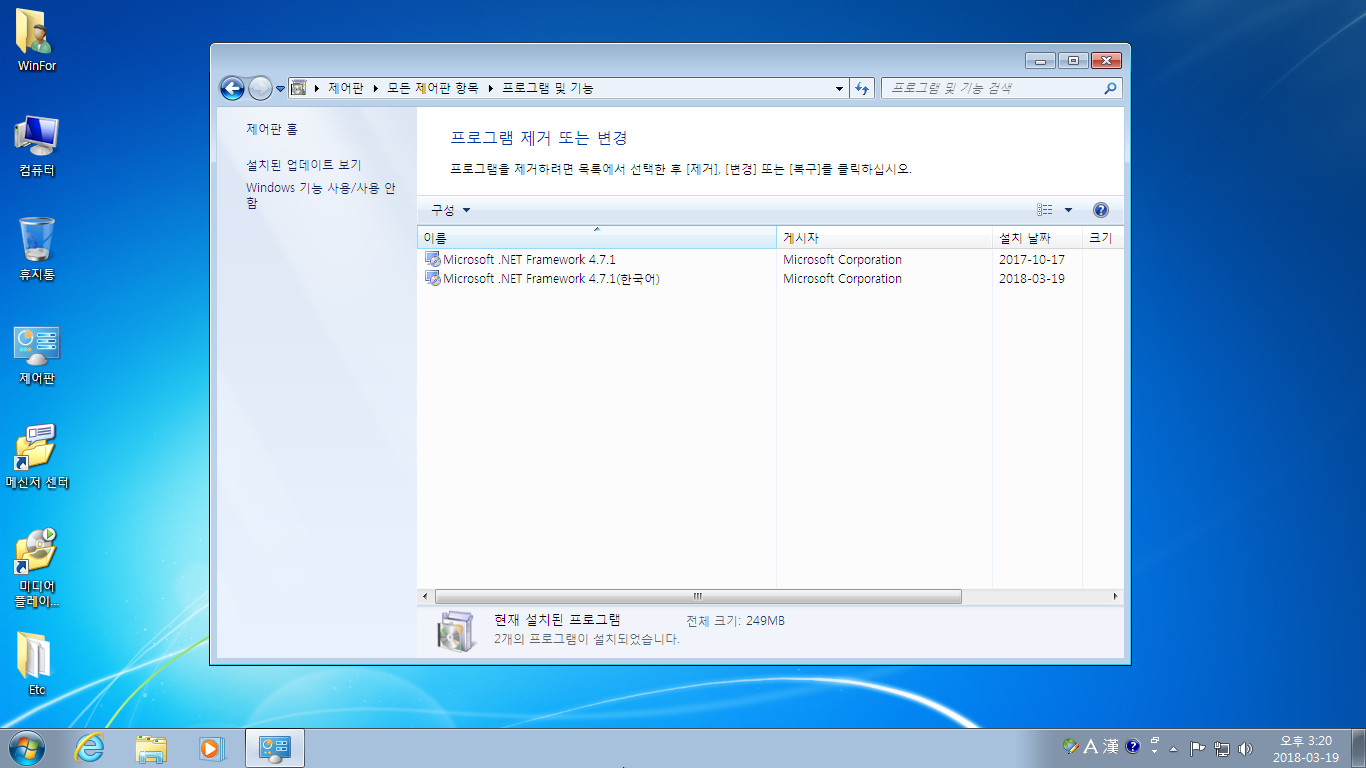Image resolution: width=1366 pixels, height=768 pixels.
Task: Sort by the 이름 column header
Action: 596,238
